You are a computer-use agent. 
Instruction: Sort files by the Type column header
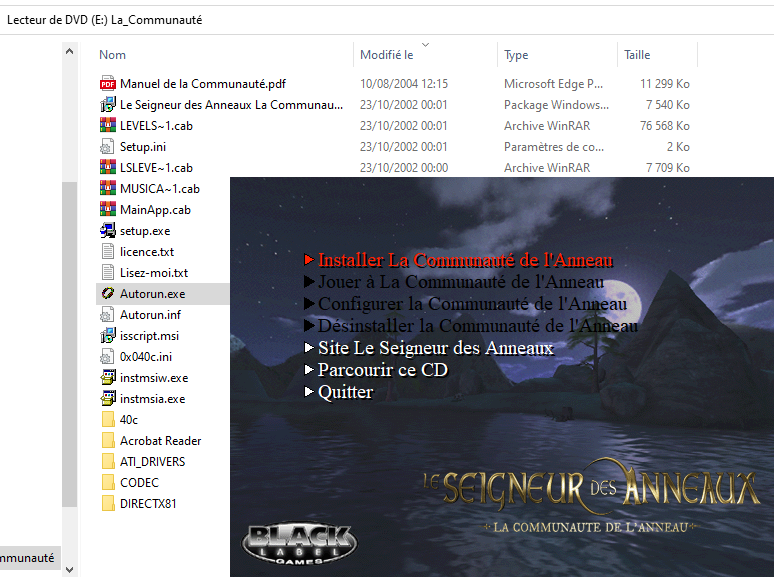[516, 55]
